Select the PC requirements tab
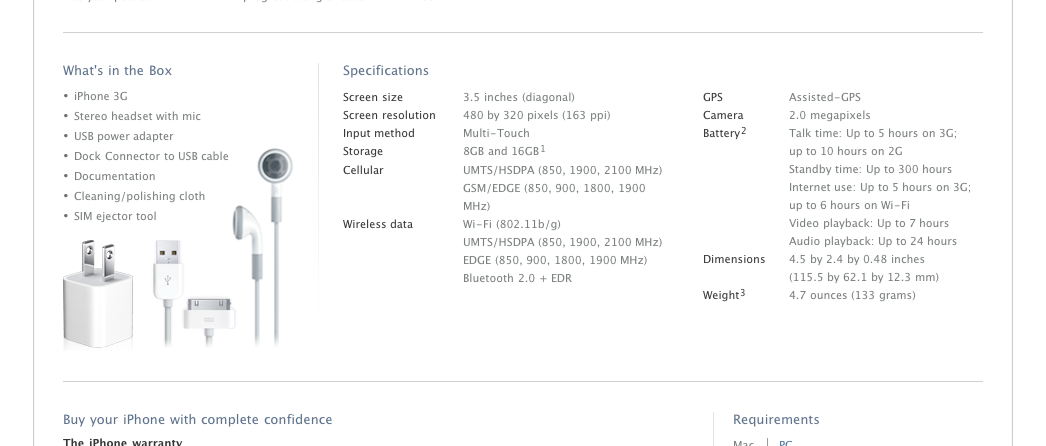 (x=785, y=443)
